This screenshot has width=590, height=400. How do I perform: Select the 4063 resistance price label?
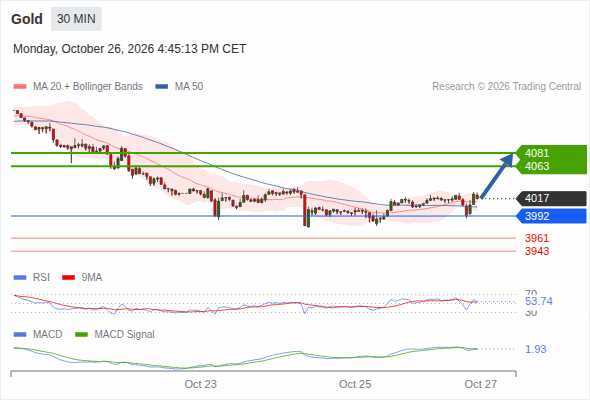[537, 166]
